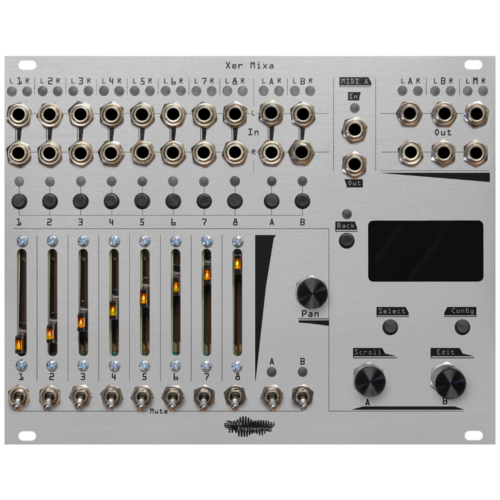Click the MIDI In jack
500x500 pixels.
(354, 129)
